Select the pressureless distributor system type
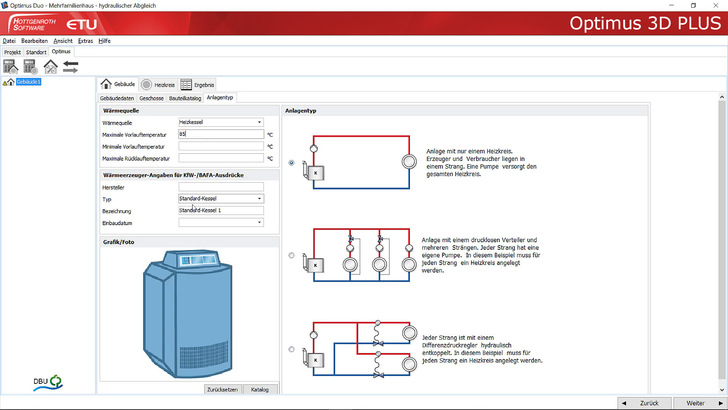The height and width of the screenshot is (410, 728). click(291, 255)
